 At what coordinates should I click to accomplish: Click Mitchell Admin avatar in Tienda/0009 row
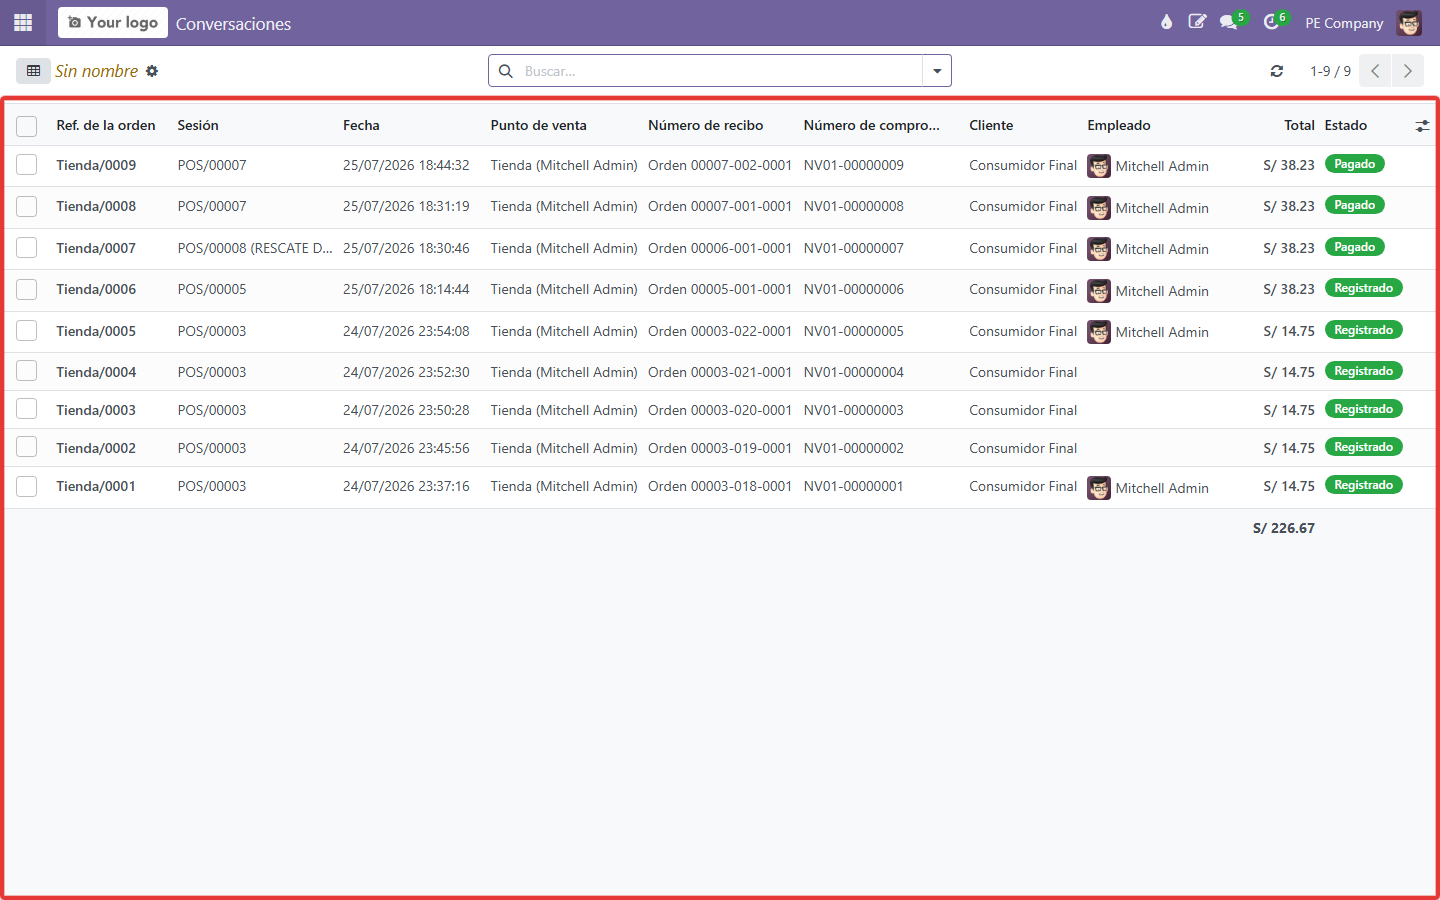1099,166
